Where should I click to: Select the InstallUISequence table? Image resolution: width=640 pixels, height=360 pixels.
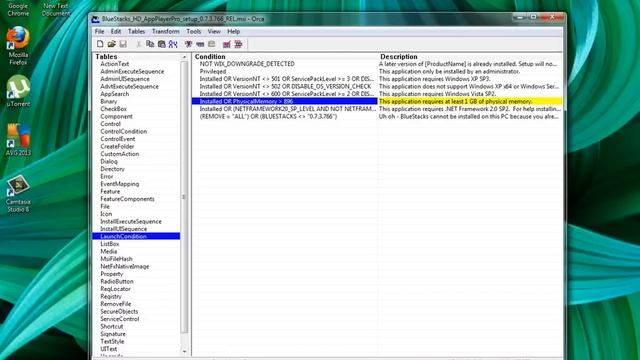click(x=124, y=229)
